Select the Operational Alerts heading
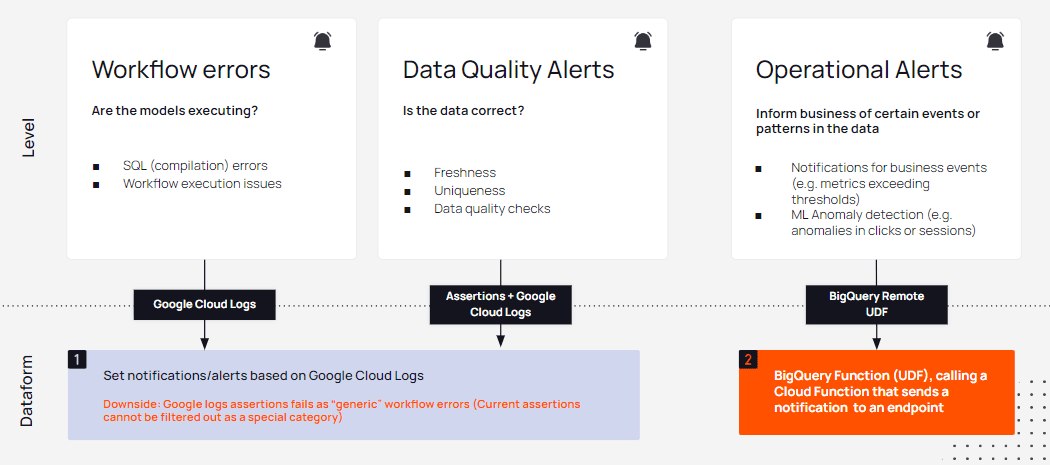The image size is (1050, 465). point(859,70)
